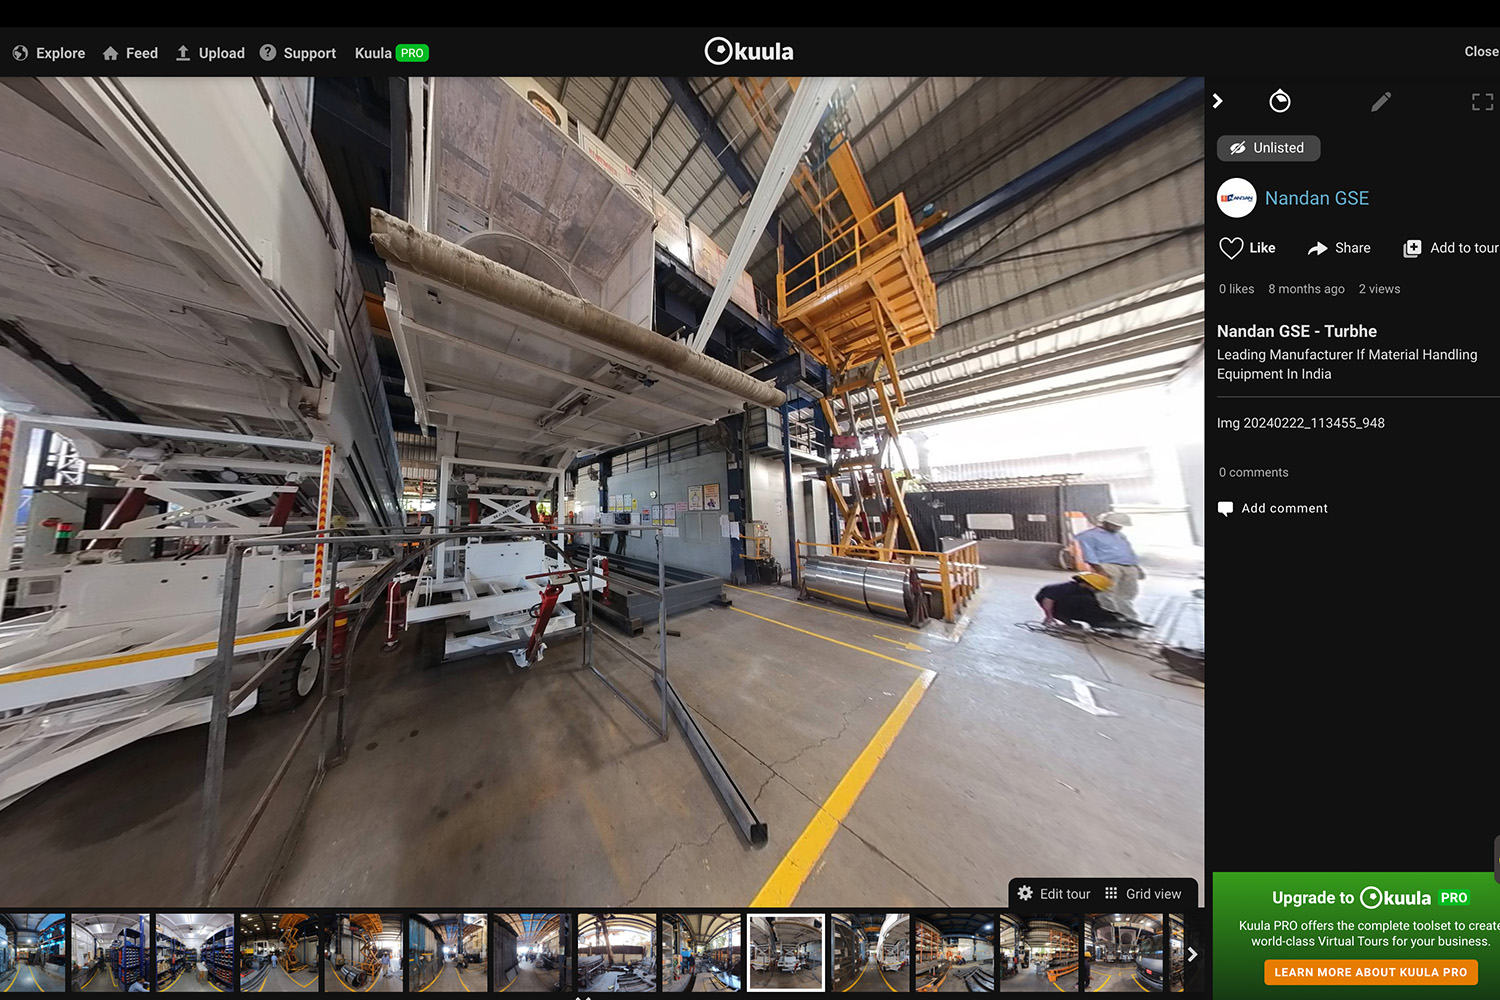
Task: Click Learn More About Kuula PRO button
Action: 1370,972
